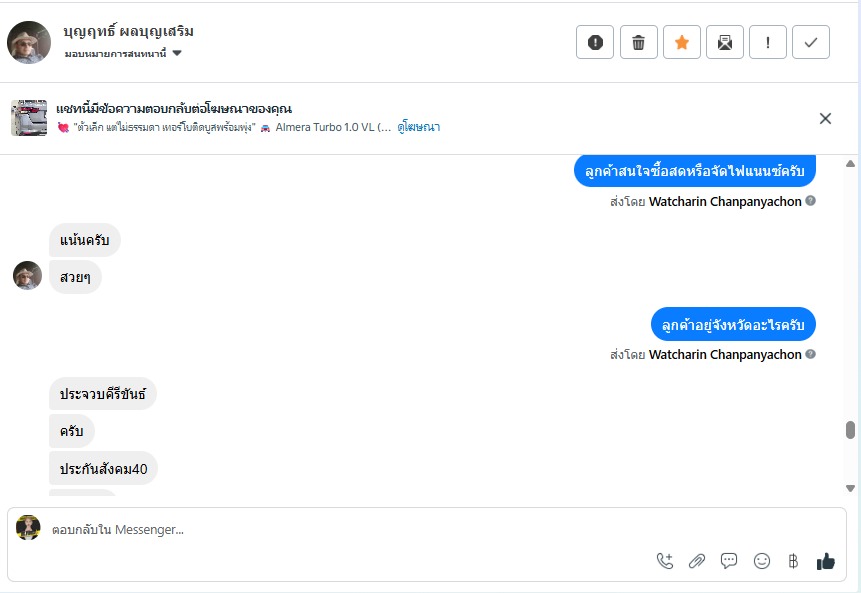Screen dimensions: 861x593
Task: Open the emoji picker
Action: [x=762, y=561]
